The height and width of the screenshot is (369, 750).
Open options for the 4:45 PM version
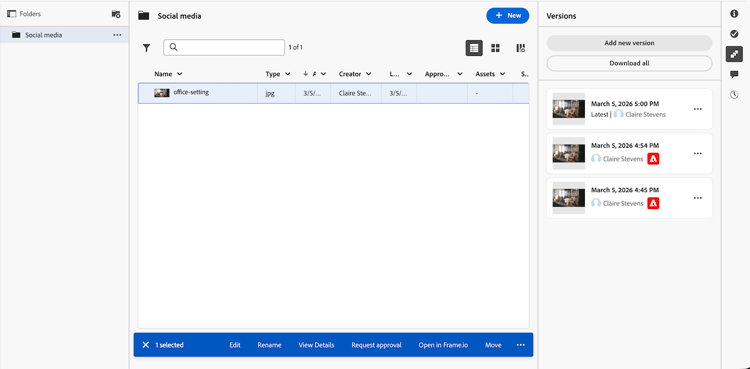[x=698, y=198]
